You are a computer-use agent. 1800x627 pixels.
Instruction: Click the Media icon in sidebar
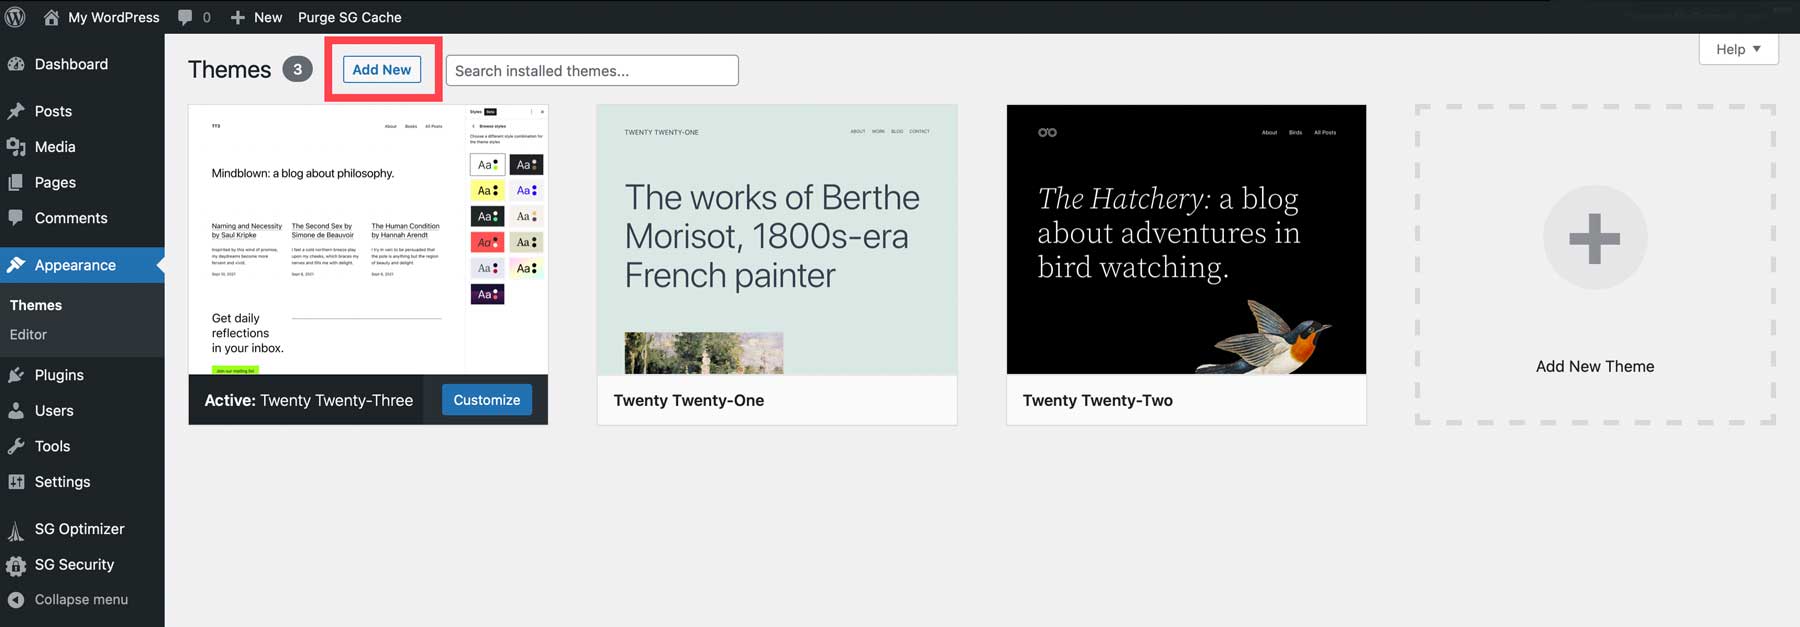(x=16, y=147)
